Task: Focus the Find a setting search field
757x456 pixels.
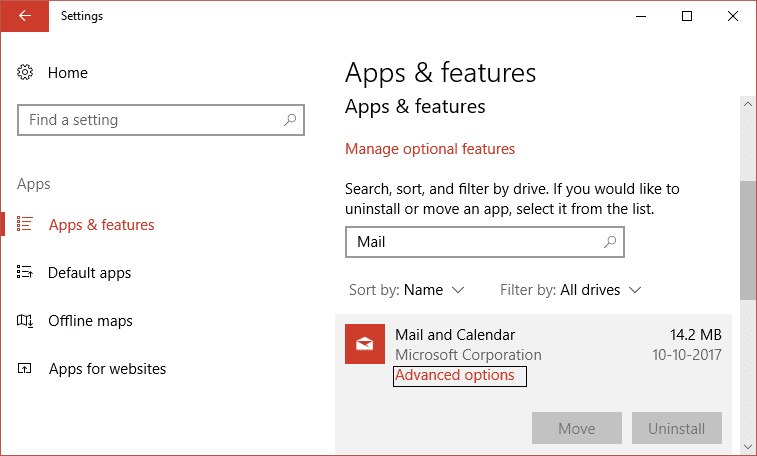Action: tap(150, 120)
